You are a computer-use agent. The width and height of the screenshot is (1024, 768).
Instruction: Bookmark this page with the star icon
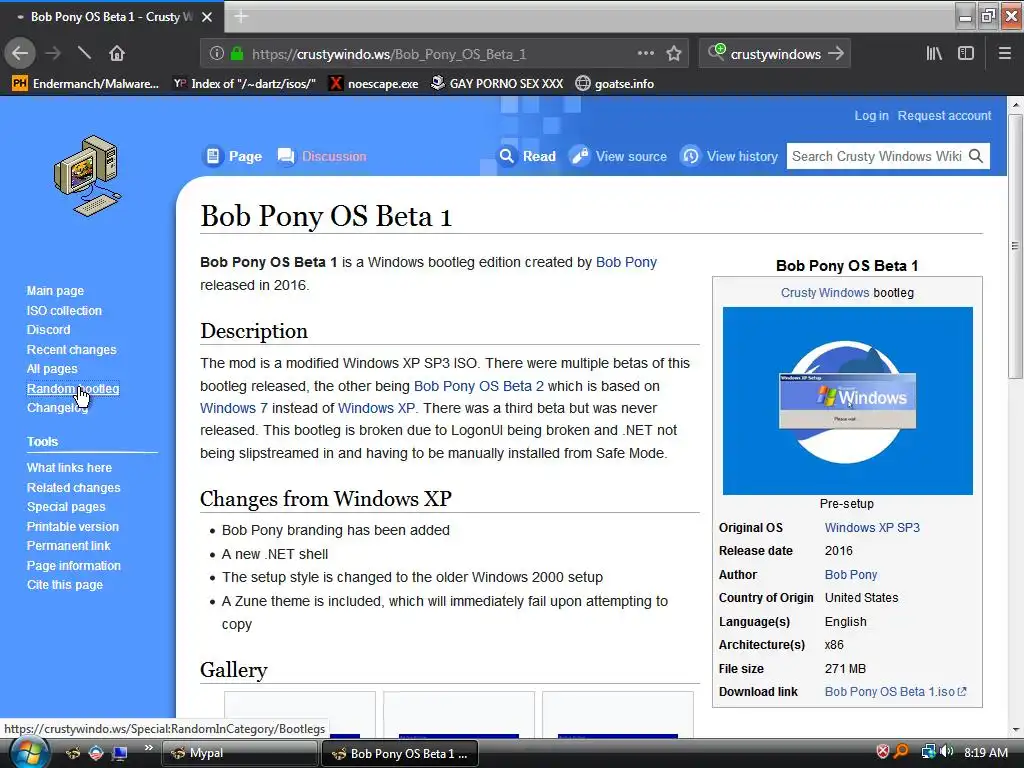(674, 54)
